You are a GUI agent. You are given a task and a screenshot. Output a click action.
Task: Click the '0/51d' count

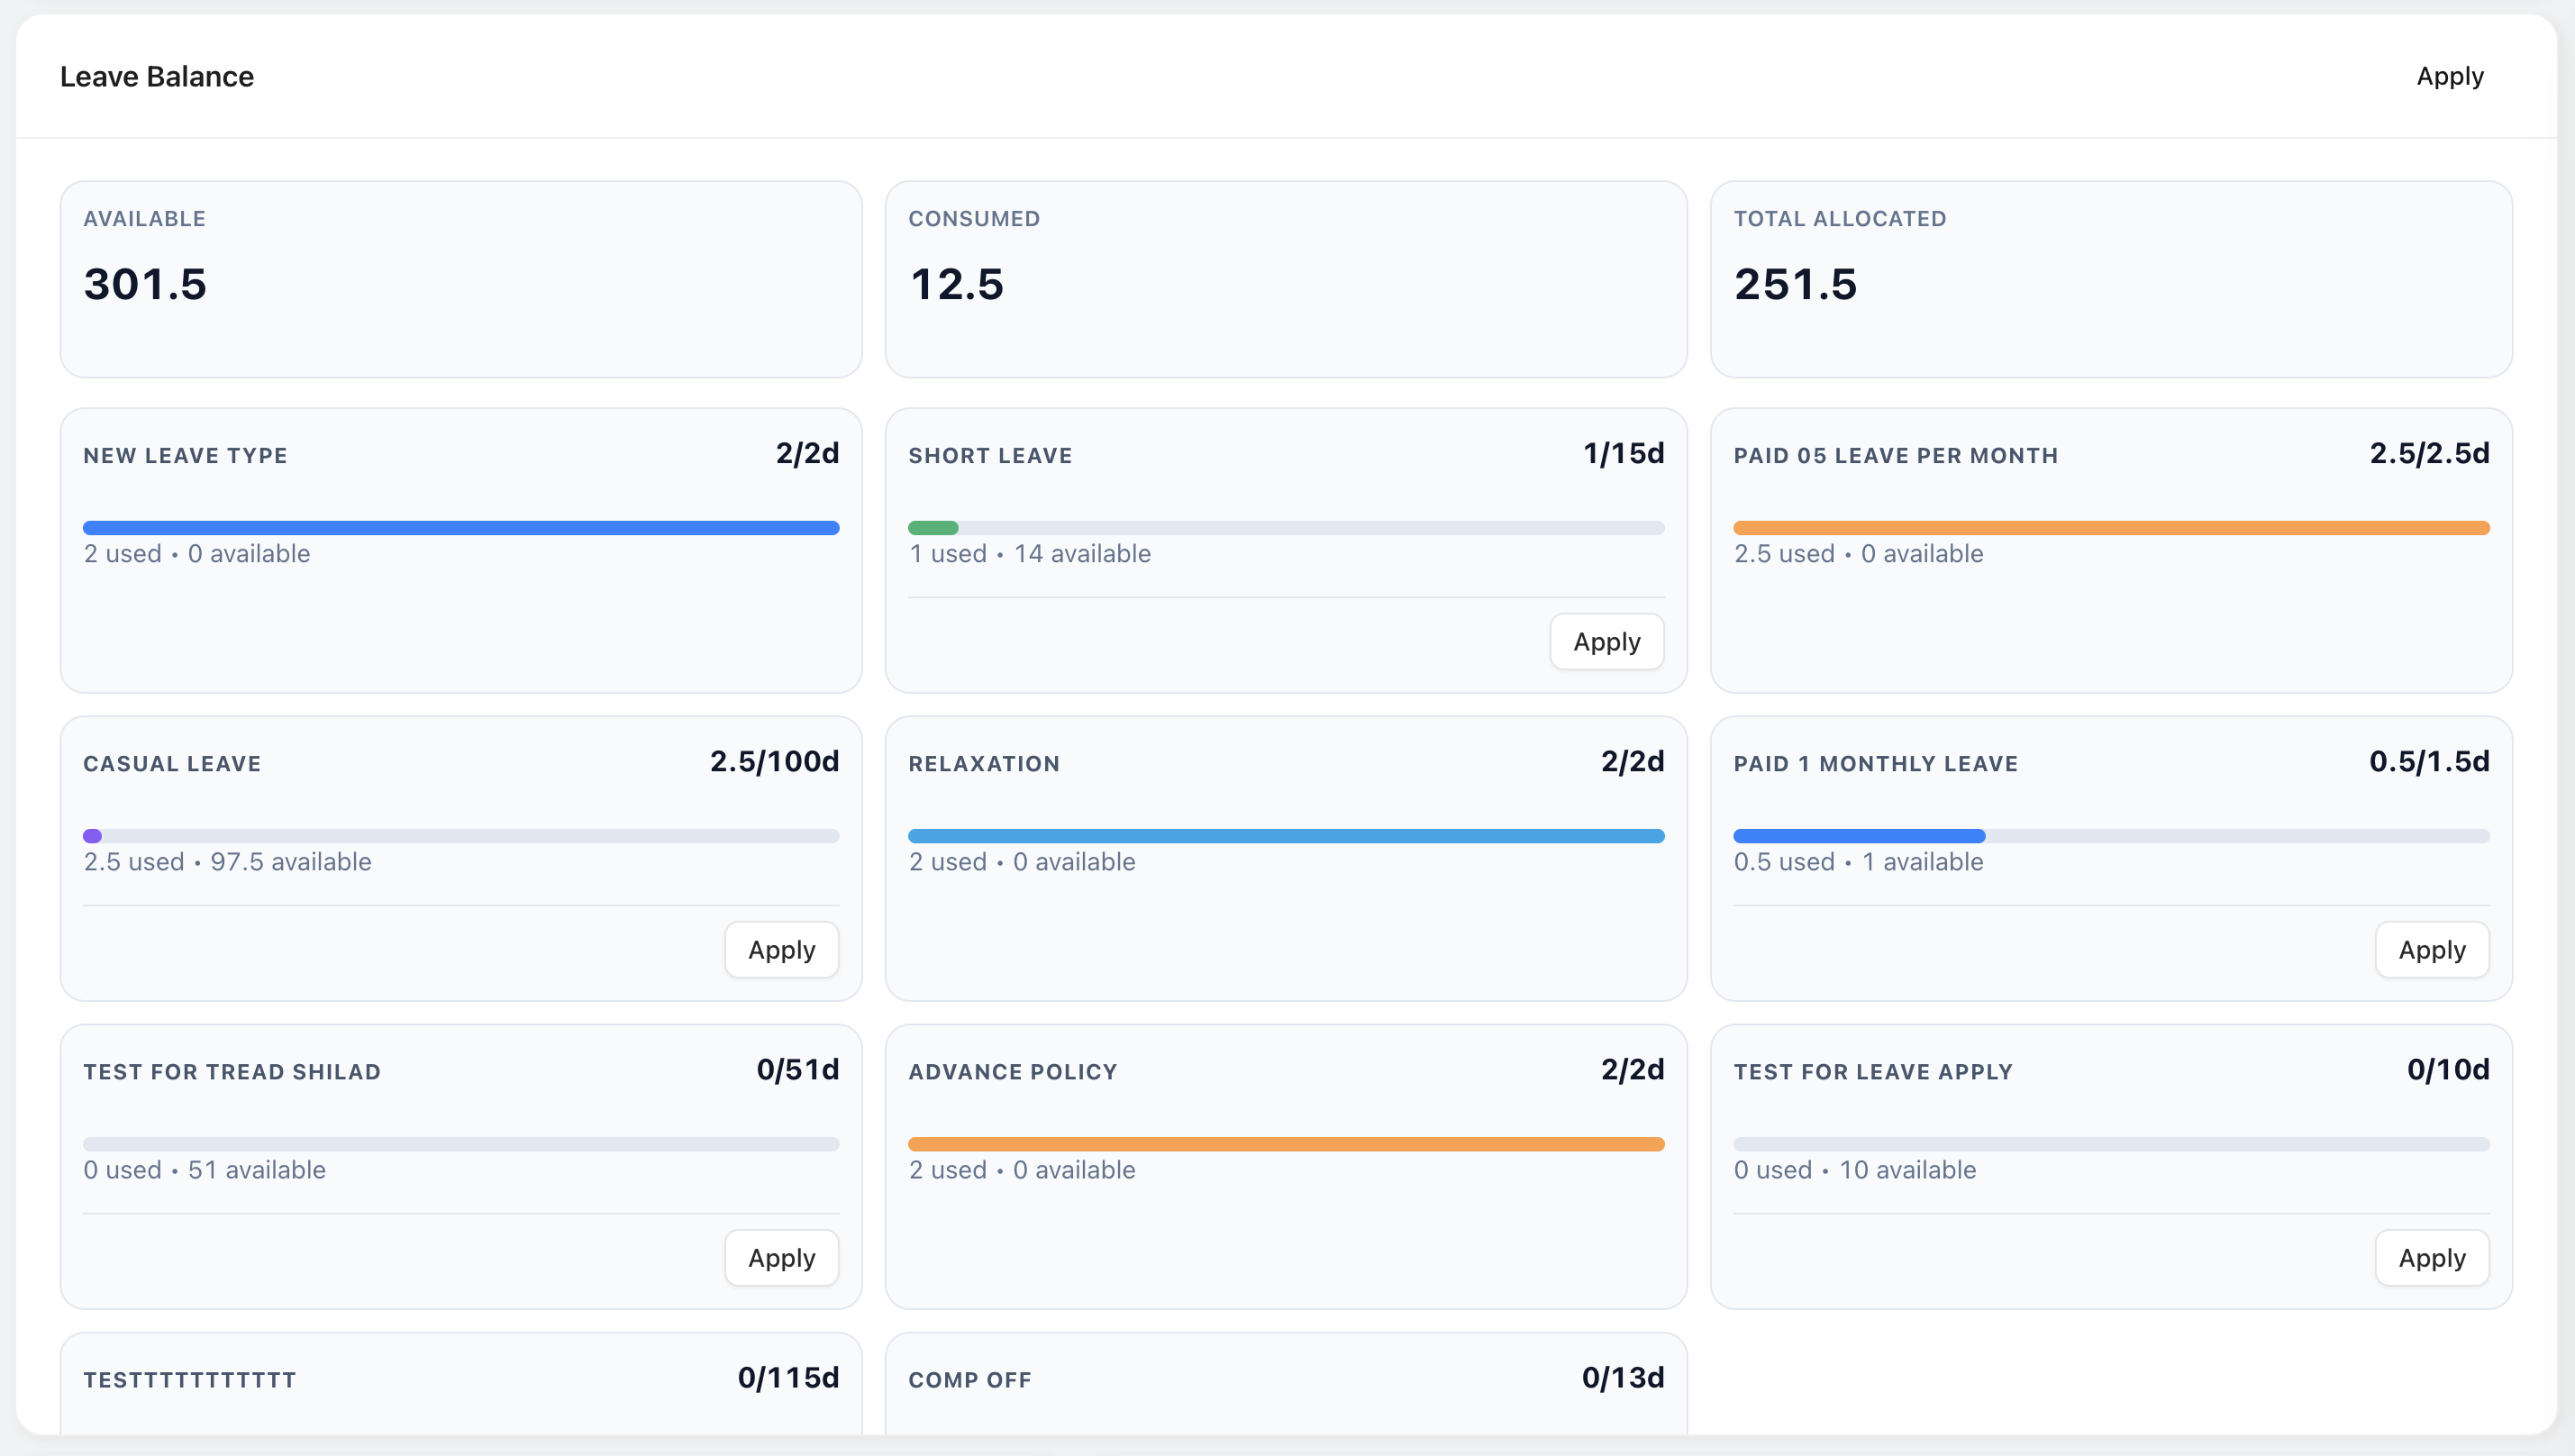point(797,1070)
